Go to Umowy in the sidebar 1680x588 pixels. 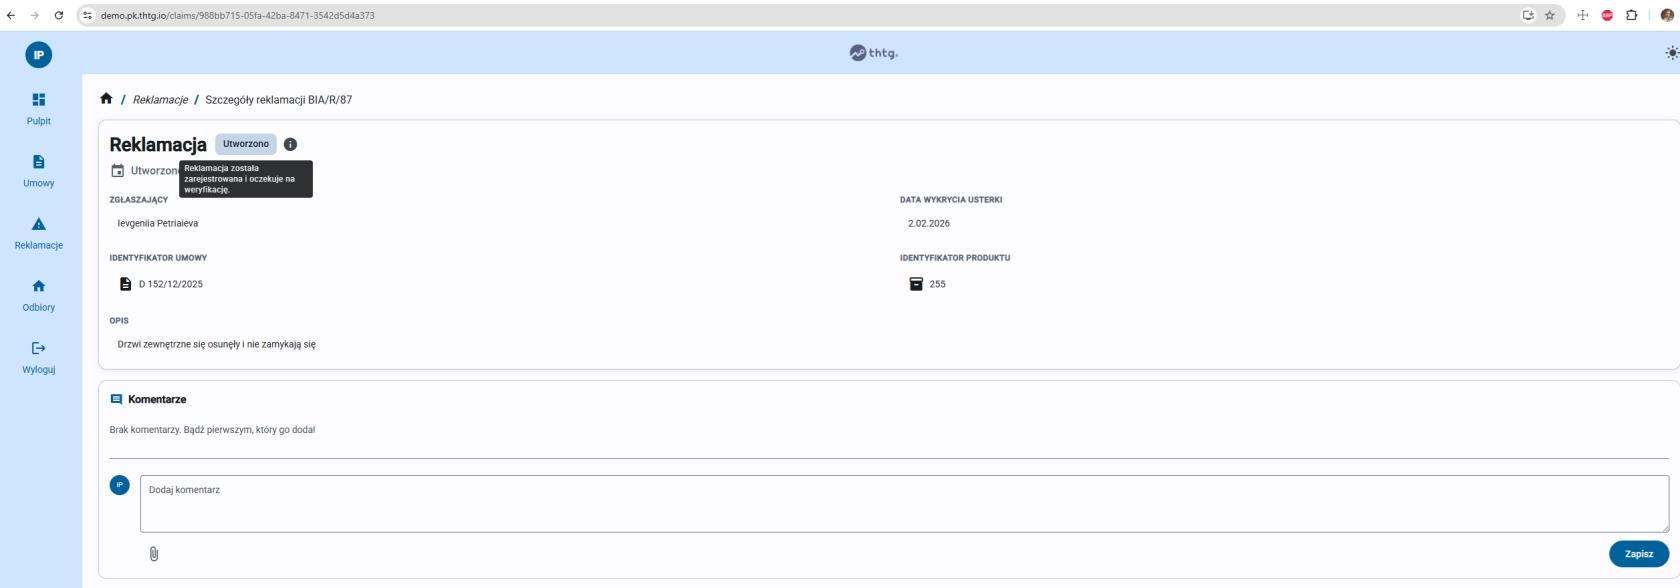pyautogui.click(x=39, y=171)
